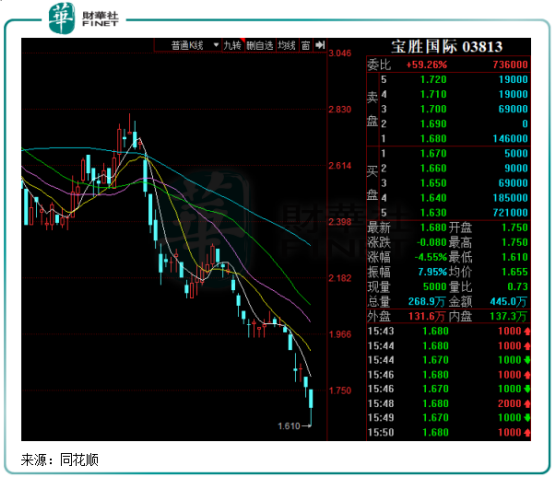555x479 pixels.
Task: Select buy level 5 price 1.630
Action: [433, 213]
